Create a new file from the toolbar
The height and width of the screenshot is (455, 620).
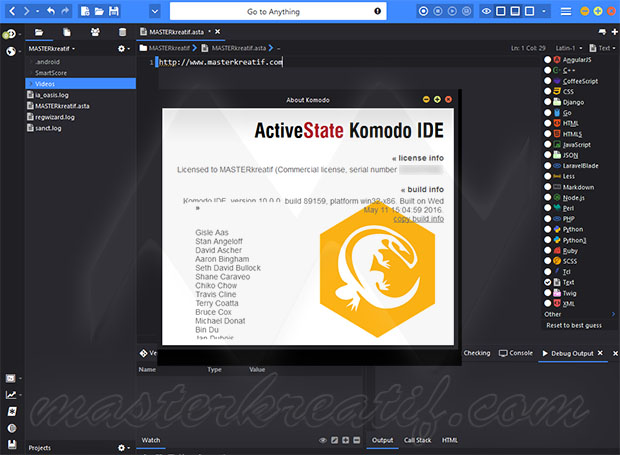[x=85, y=11]
